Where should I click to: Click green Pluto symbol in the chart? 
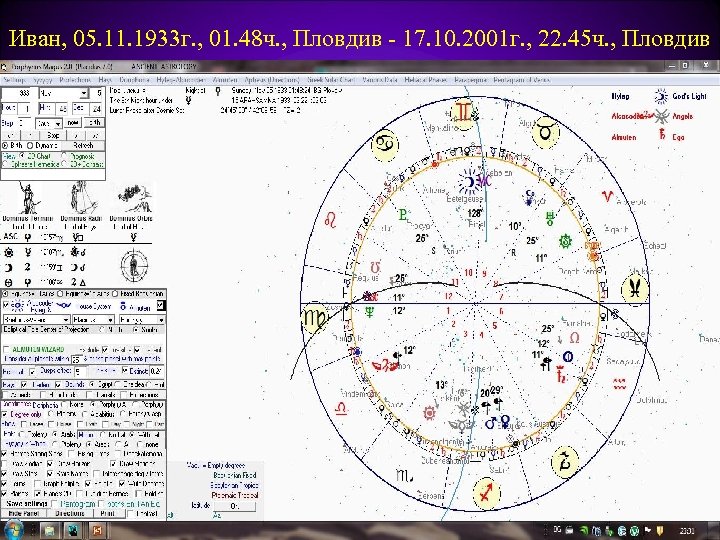coord(403,215)
